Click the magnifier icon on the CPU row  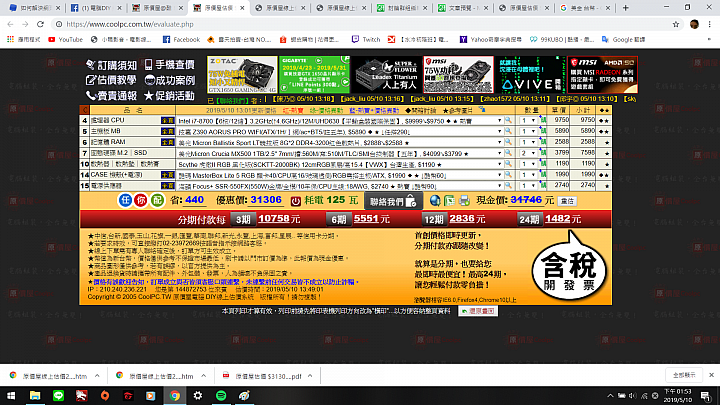(x=508, y=120)
